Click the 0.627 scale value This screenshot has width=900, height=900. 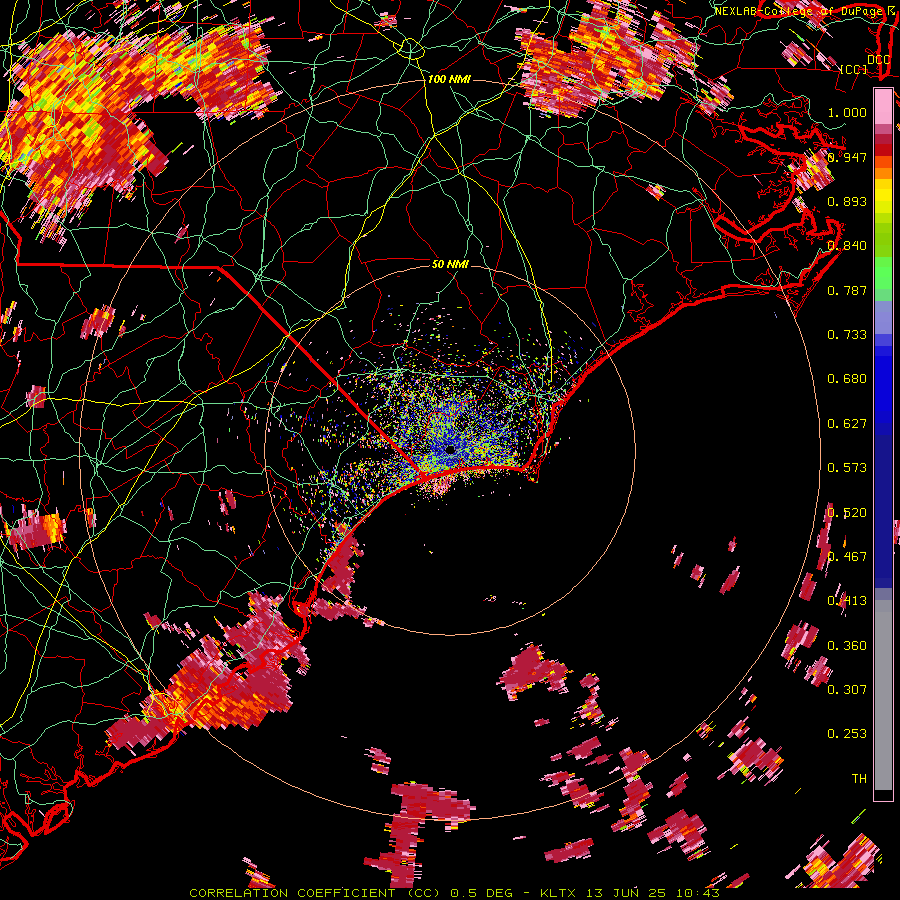pos(847,424)
